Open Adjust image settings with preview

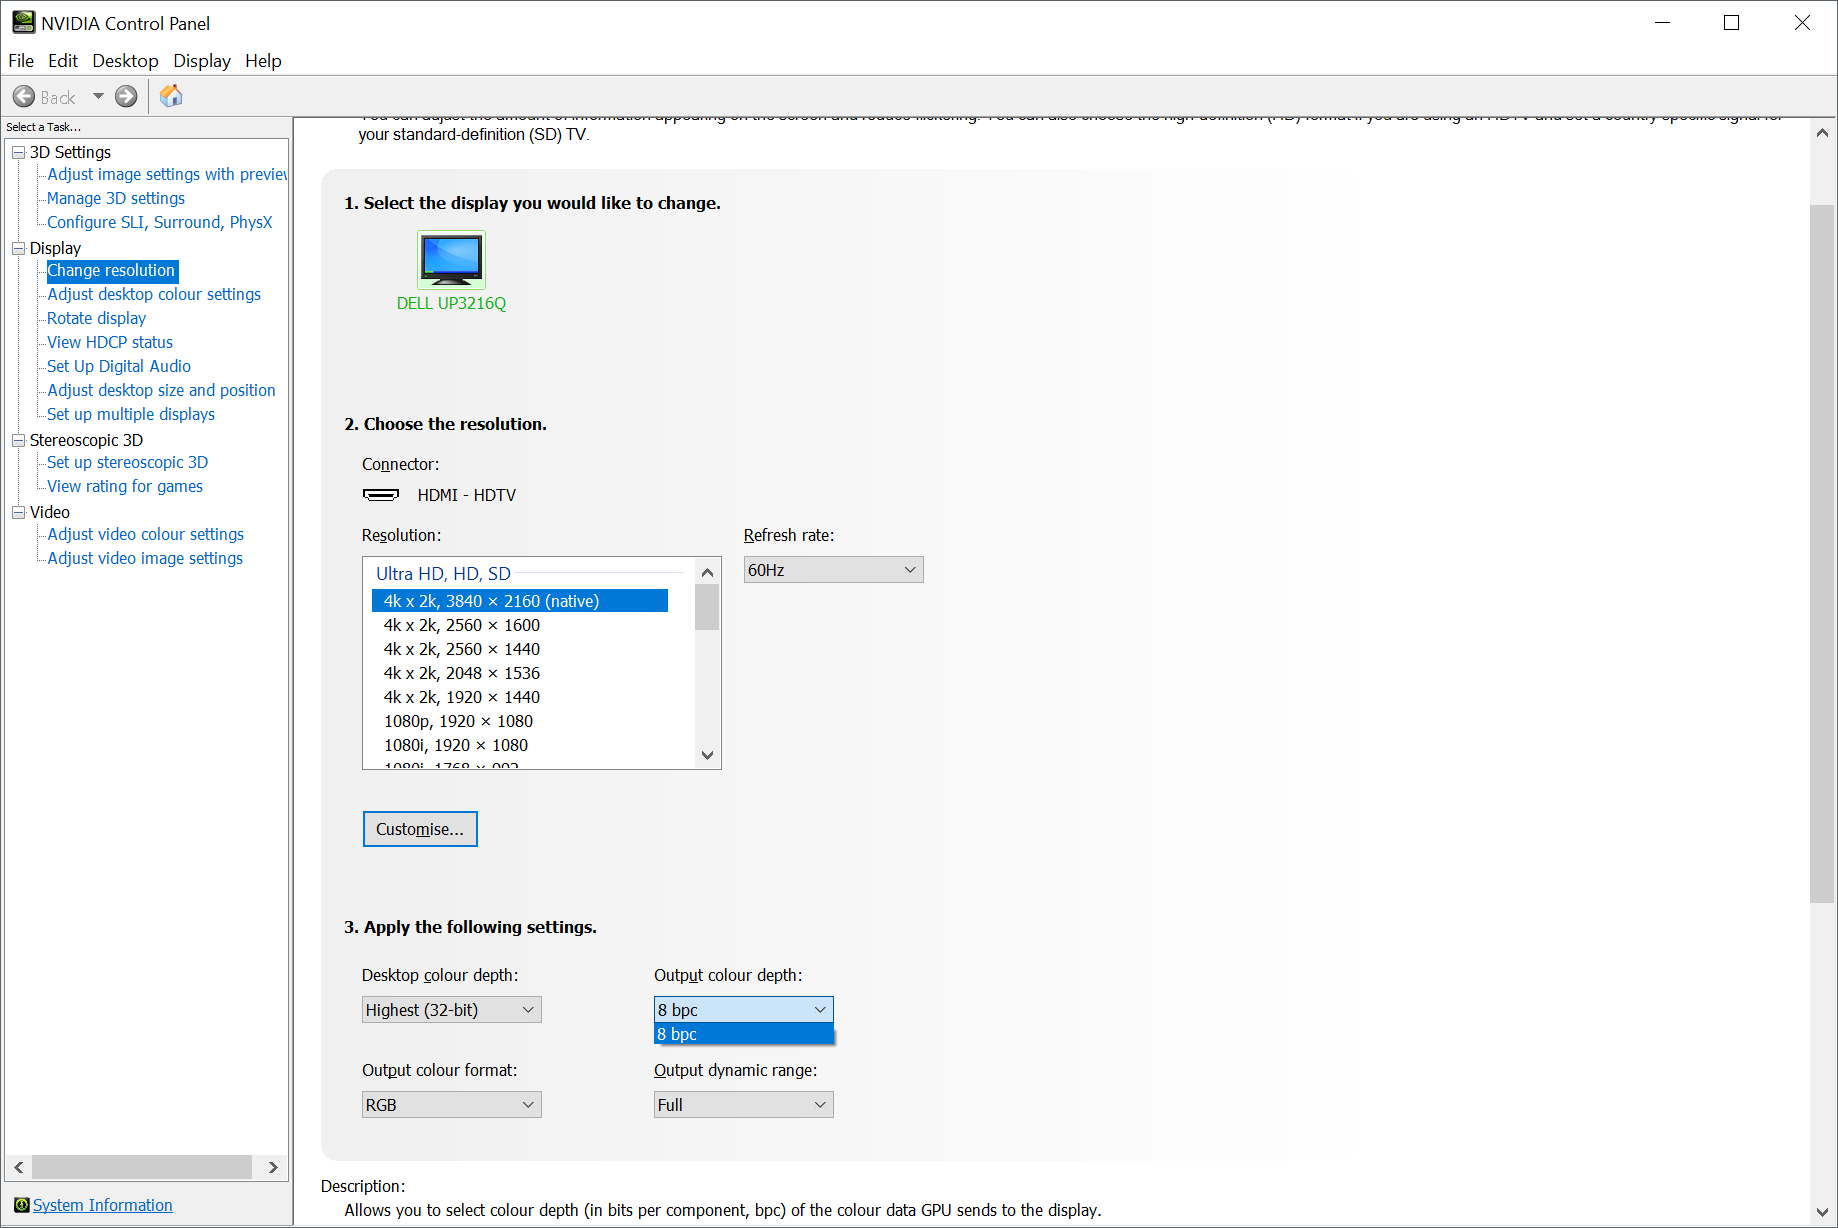[167, 174]
